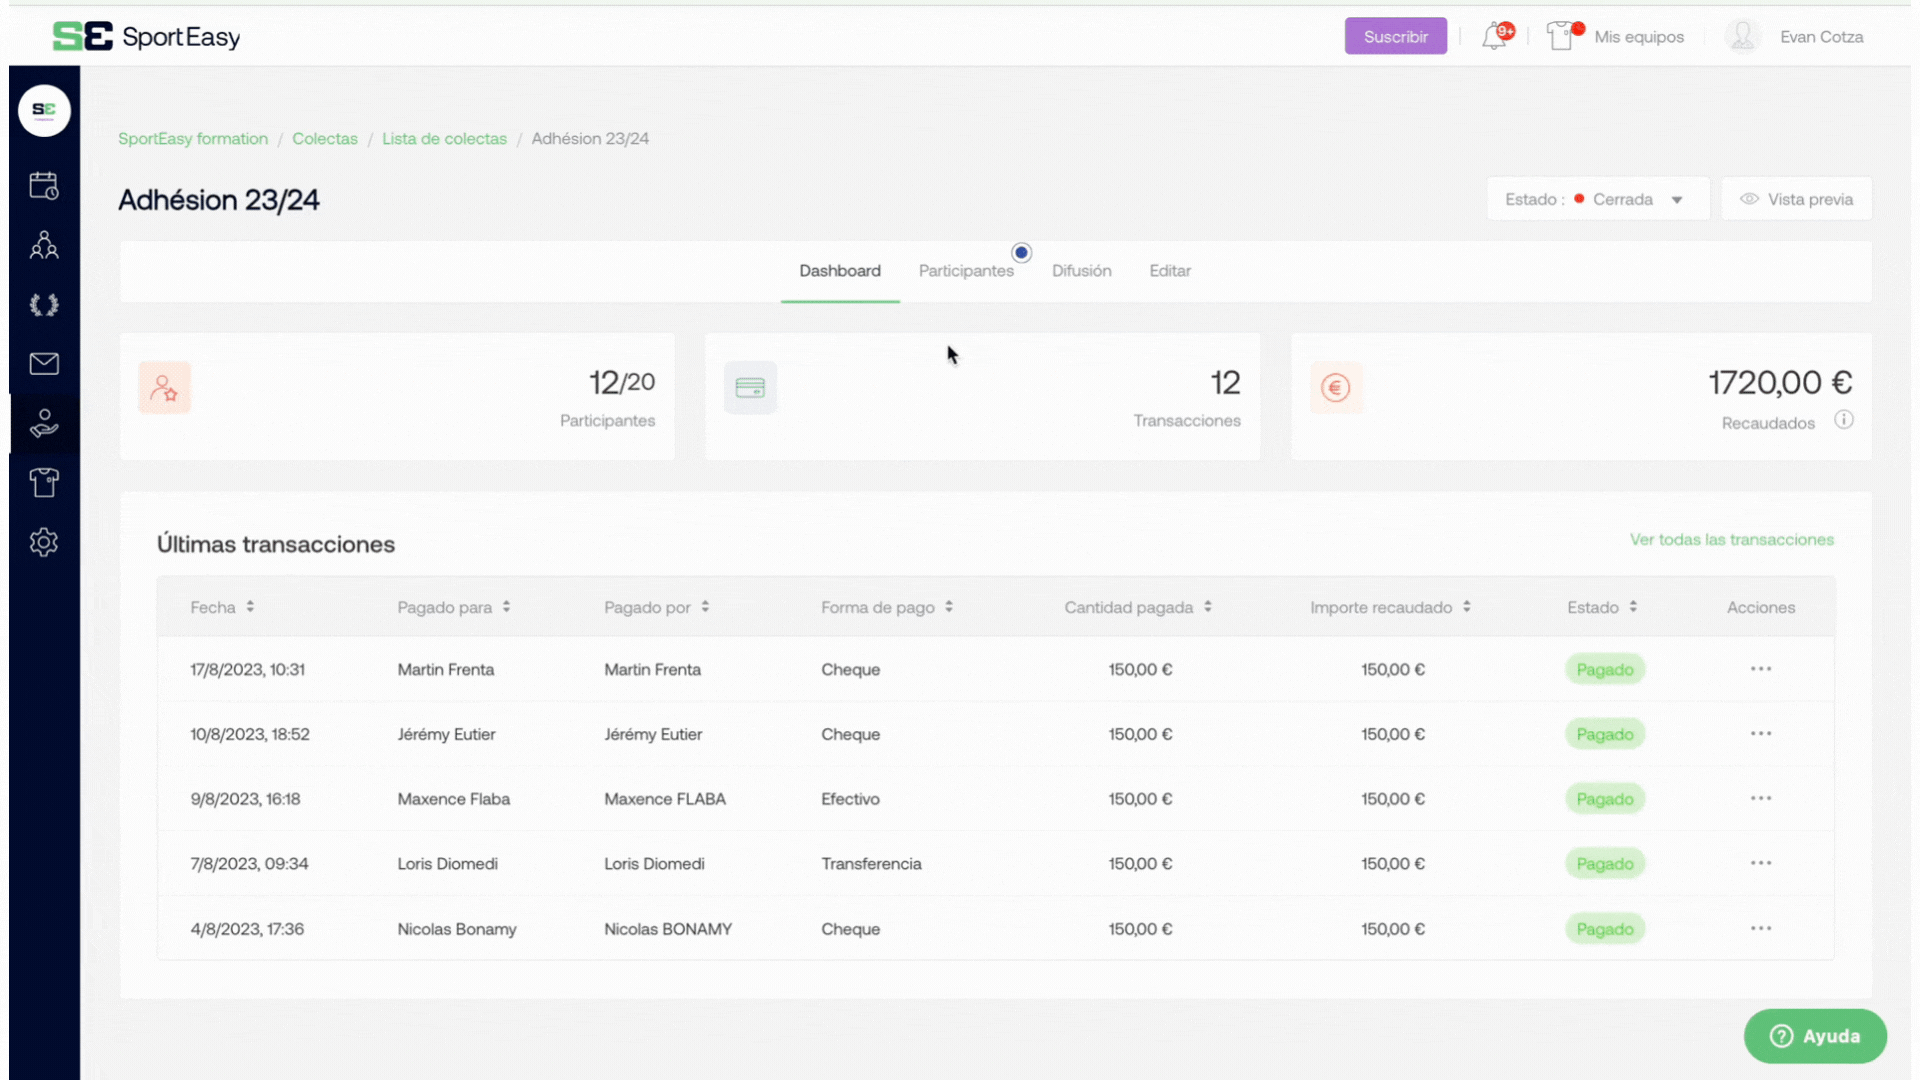
Task: Select the jersey equipment sidebar icon
Action: tap(44, 483)
